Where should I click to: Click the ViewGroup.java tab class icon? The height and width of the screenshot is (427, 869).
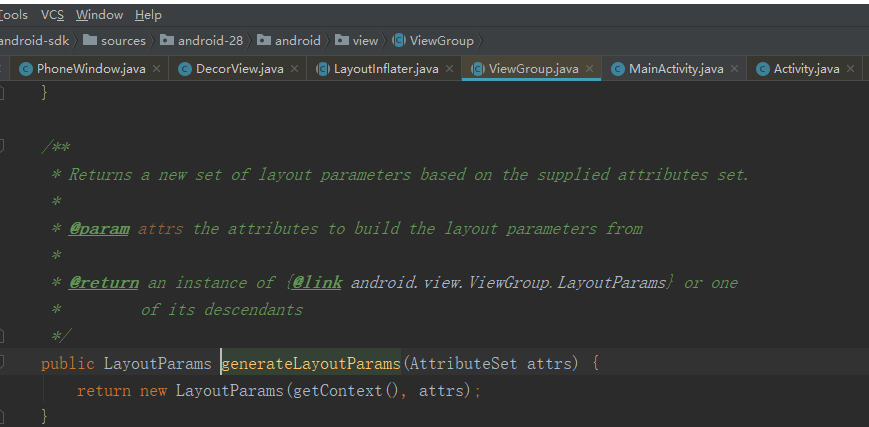pyautogui.click(x=478, y=69)
